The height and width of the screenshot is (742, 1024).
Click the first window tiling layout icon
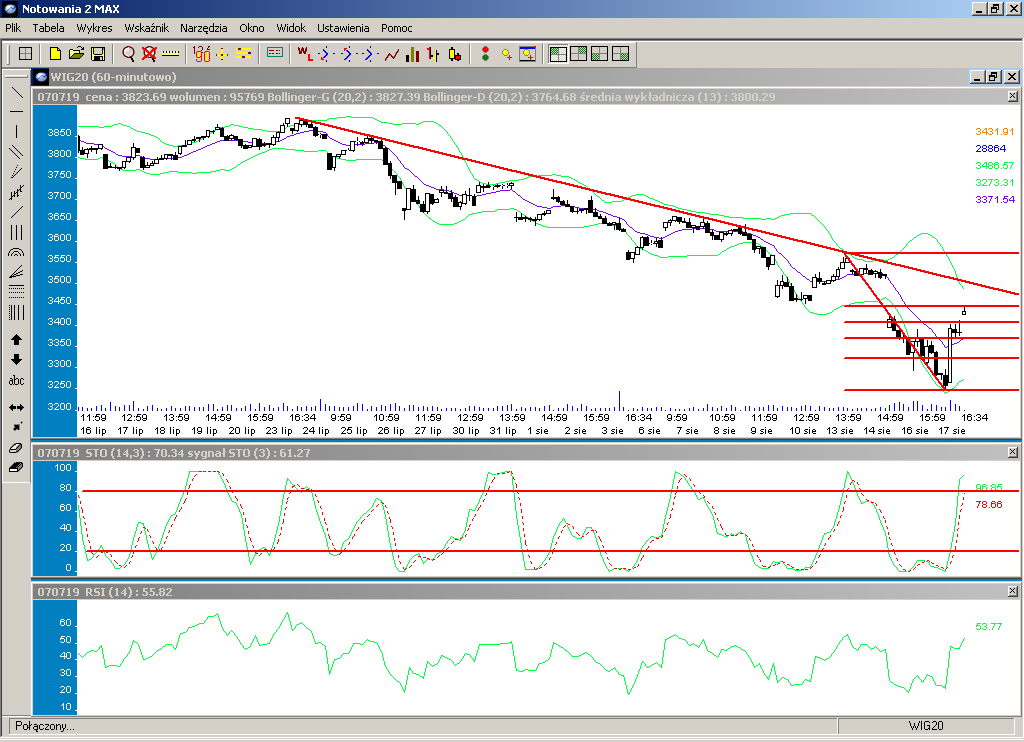[558, 53]
